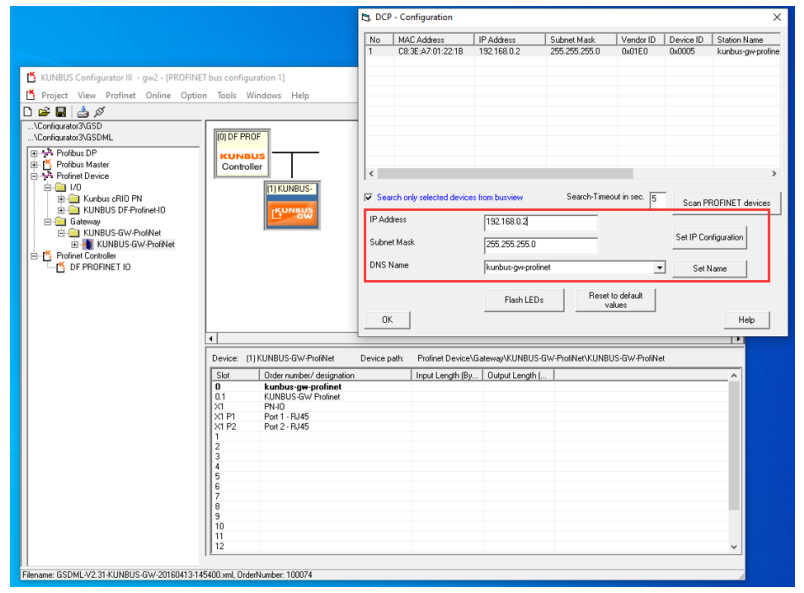The height and width of the screenshot is (593, 804).
Task: Collapse the Profinet Controller tree node
Action: [34, 255]
